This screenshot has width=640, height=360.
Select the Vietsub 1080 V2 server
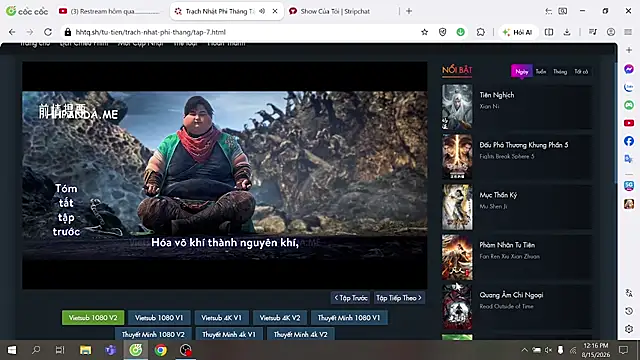[93, 318]
